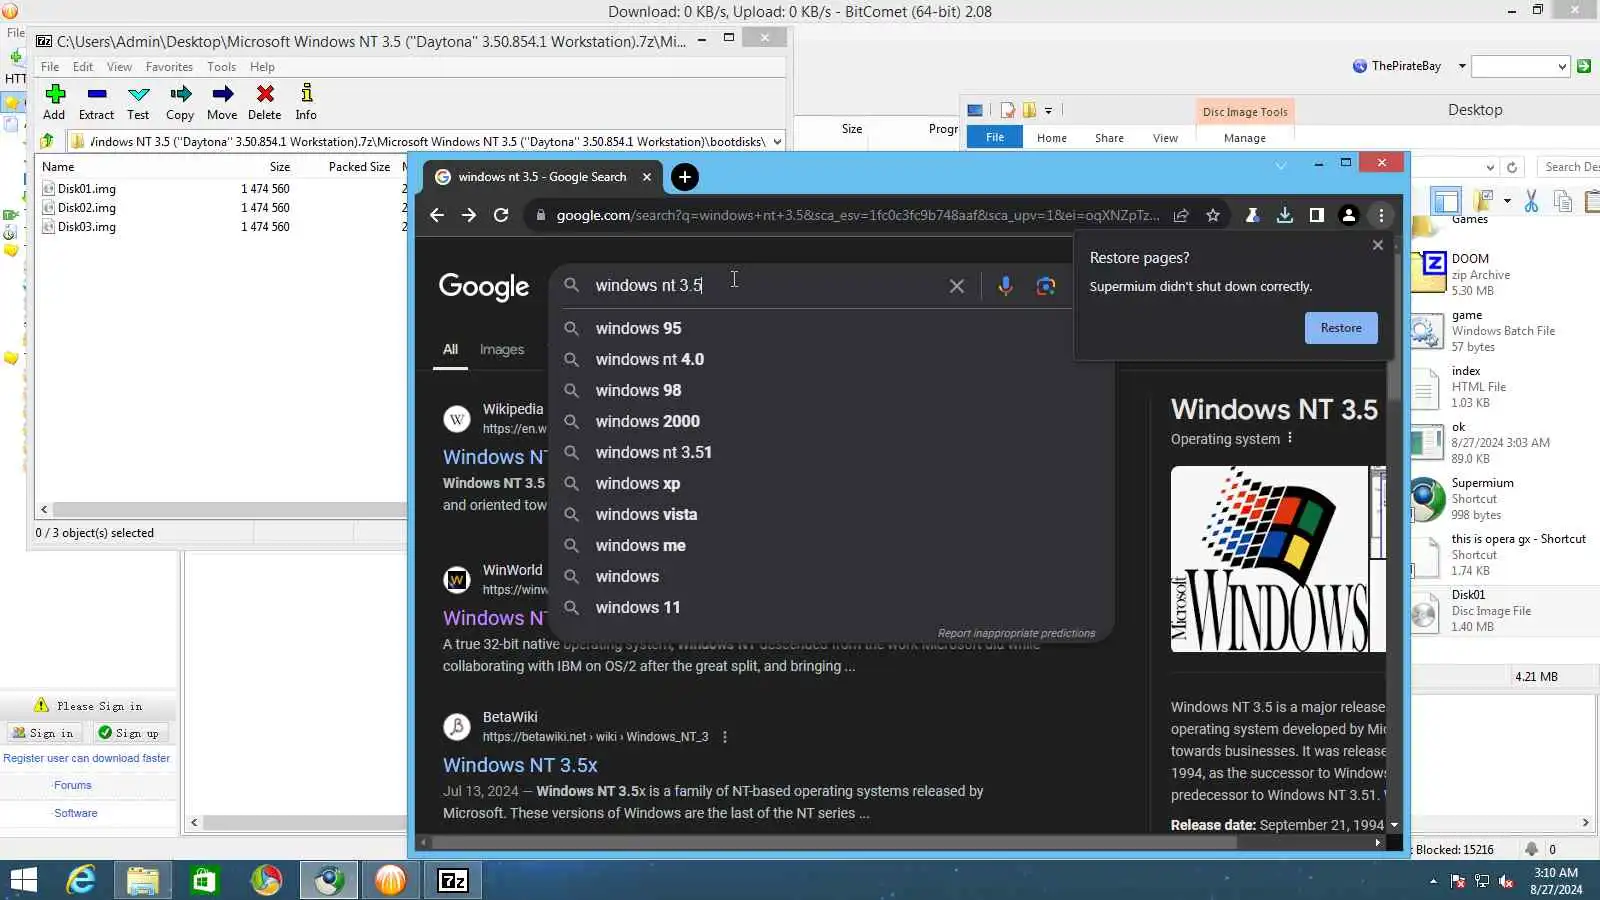This screenshot has width=1600, height=900.
Task: Click the Sign in button in BitComet
Action: (43, 733)
